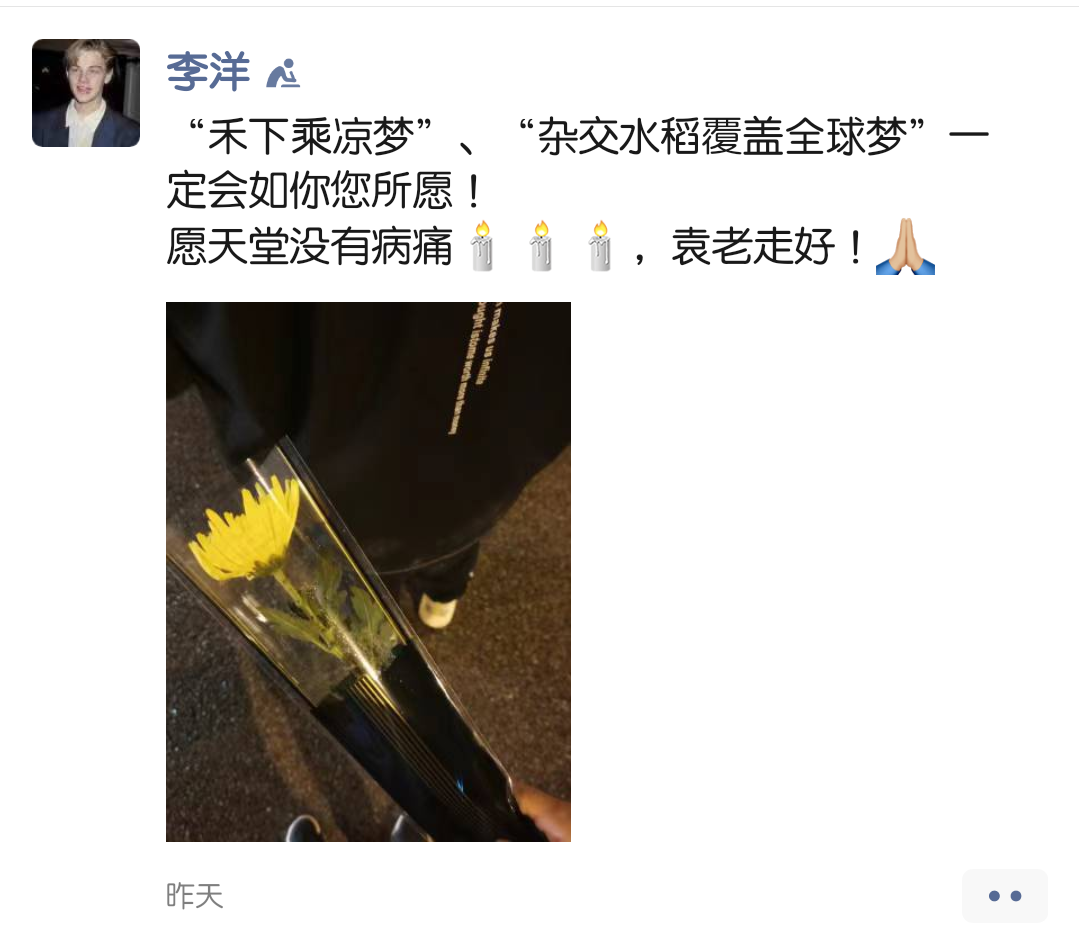Click the praying hands emoji

pos(905,246)
